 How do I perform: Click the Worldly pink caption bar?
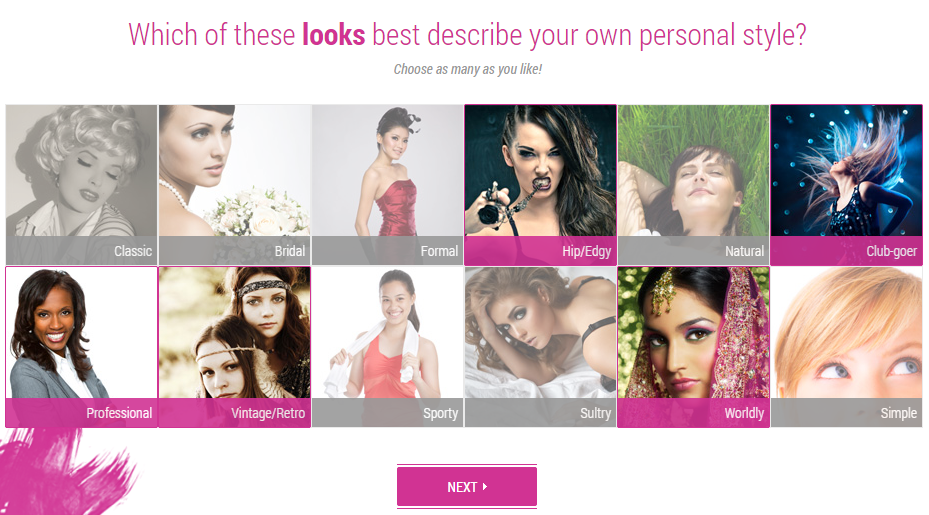[693, 412]
